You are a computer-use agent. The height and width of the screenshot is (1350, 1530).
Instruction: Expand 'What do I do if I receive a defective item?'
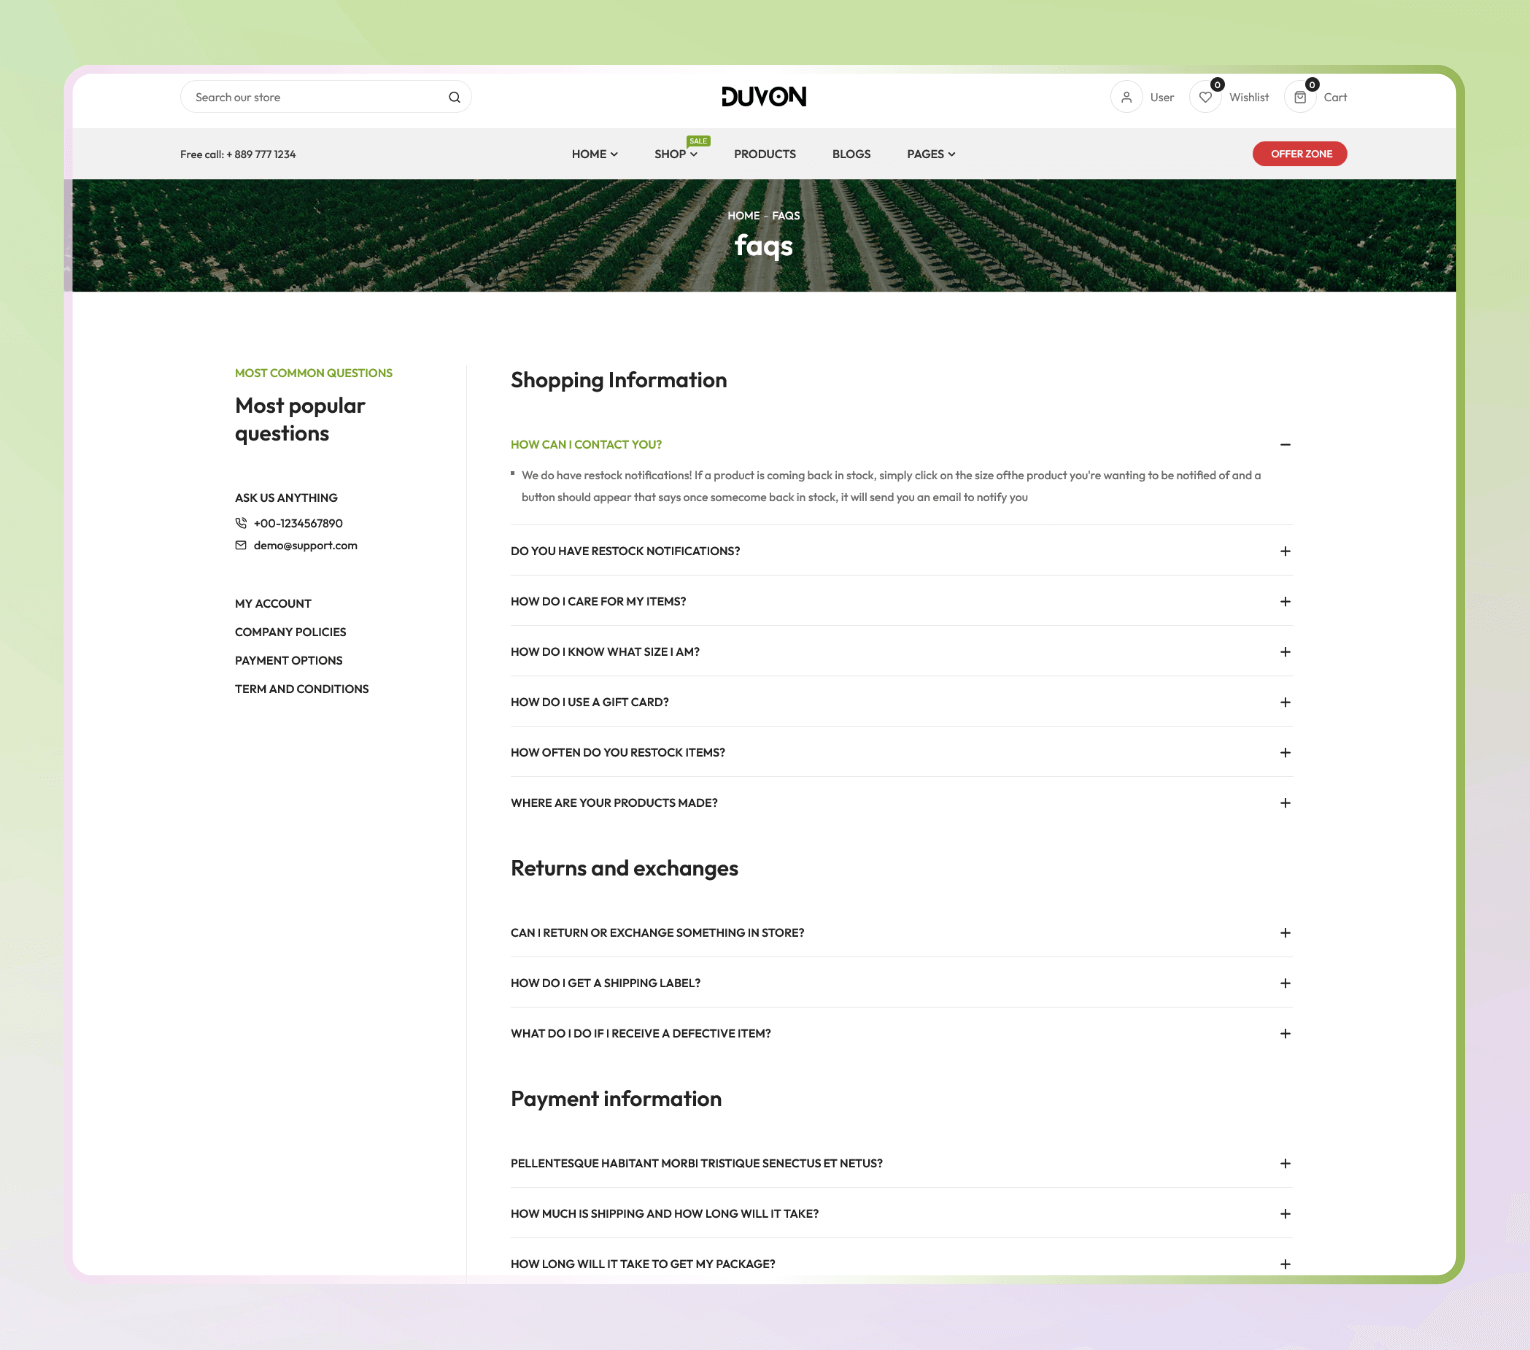(901, 1033)
